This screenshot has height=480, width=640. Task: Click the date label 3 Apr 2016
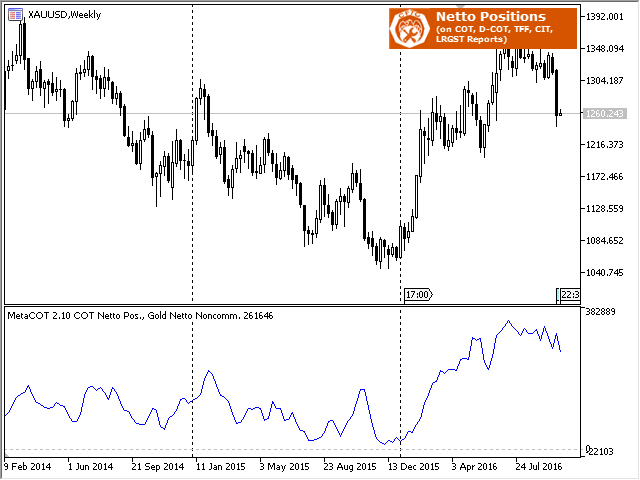point(474,467)
